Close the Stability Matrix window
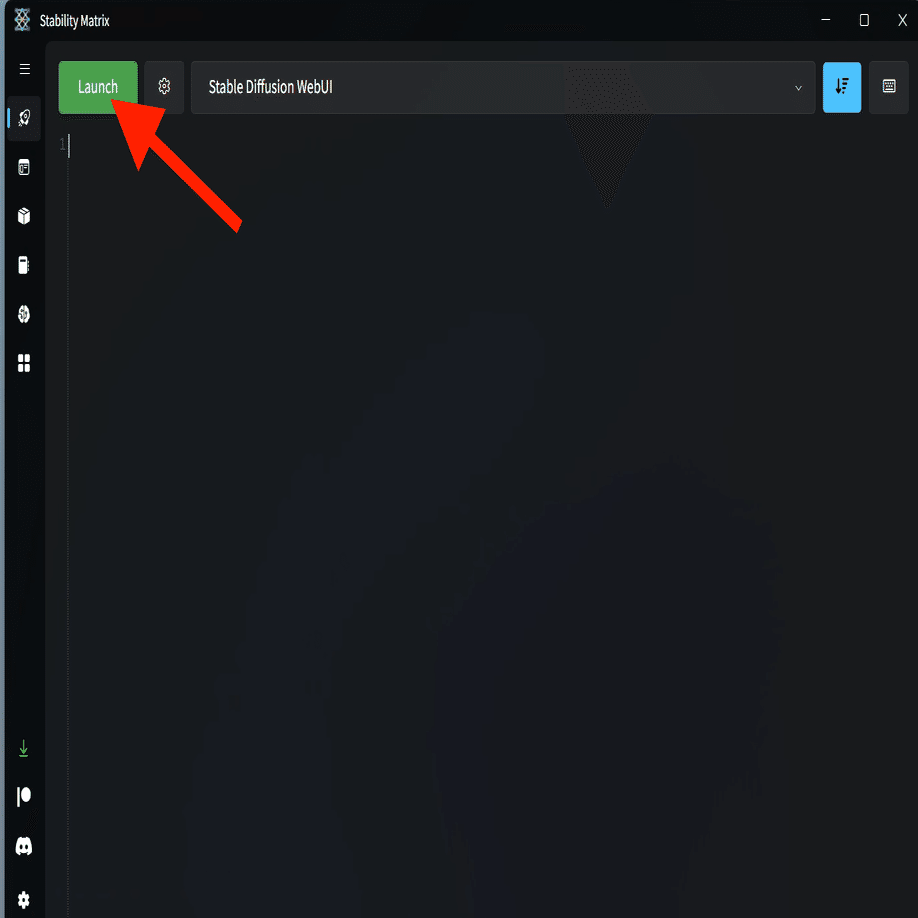The width and height of the screenshot is (918, 918). (x=902, y=20)
